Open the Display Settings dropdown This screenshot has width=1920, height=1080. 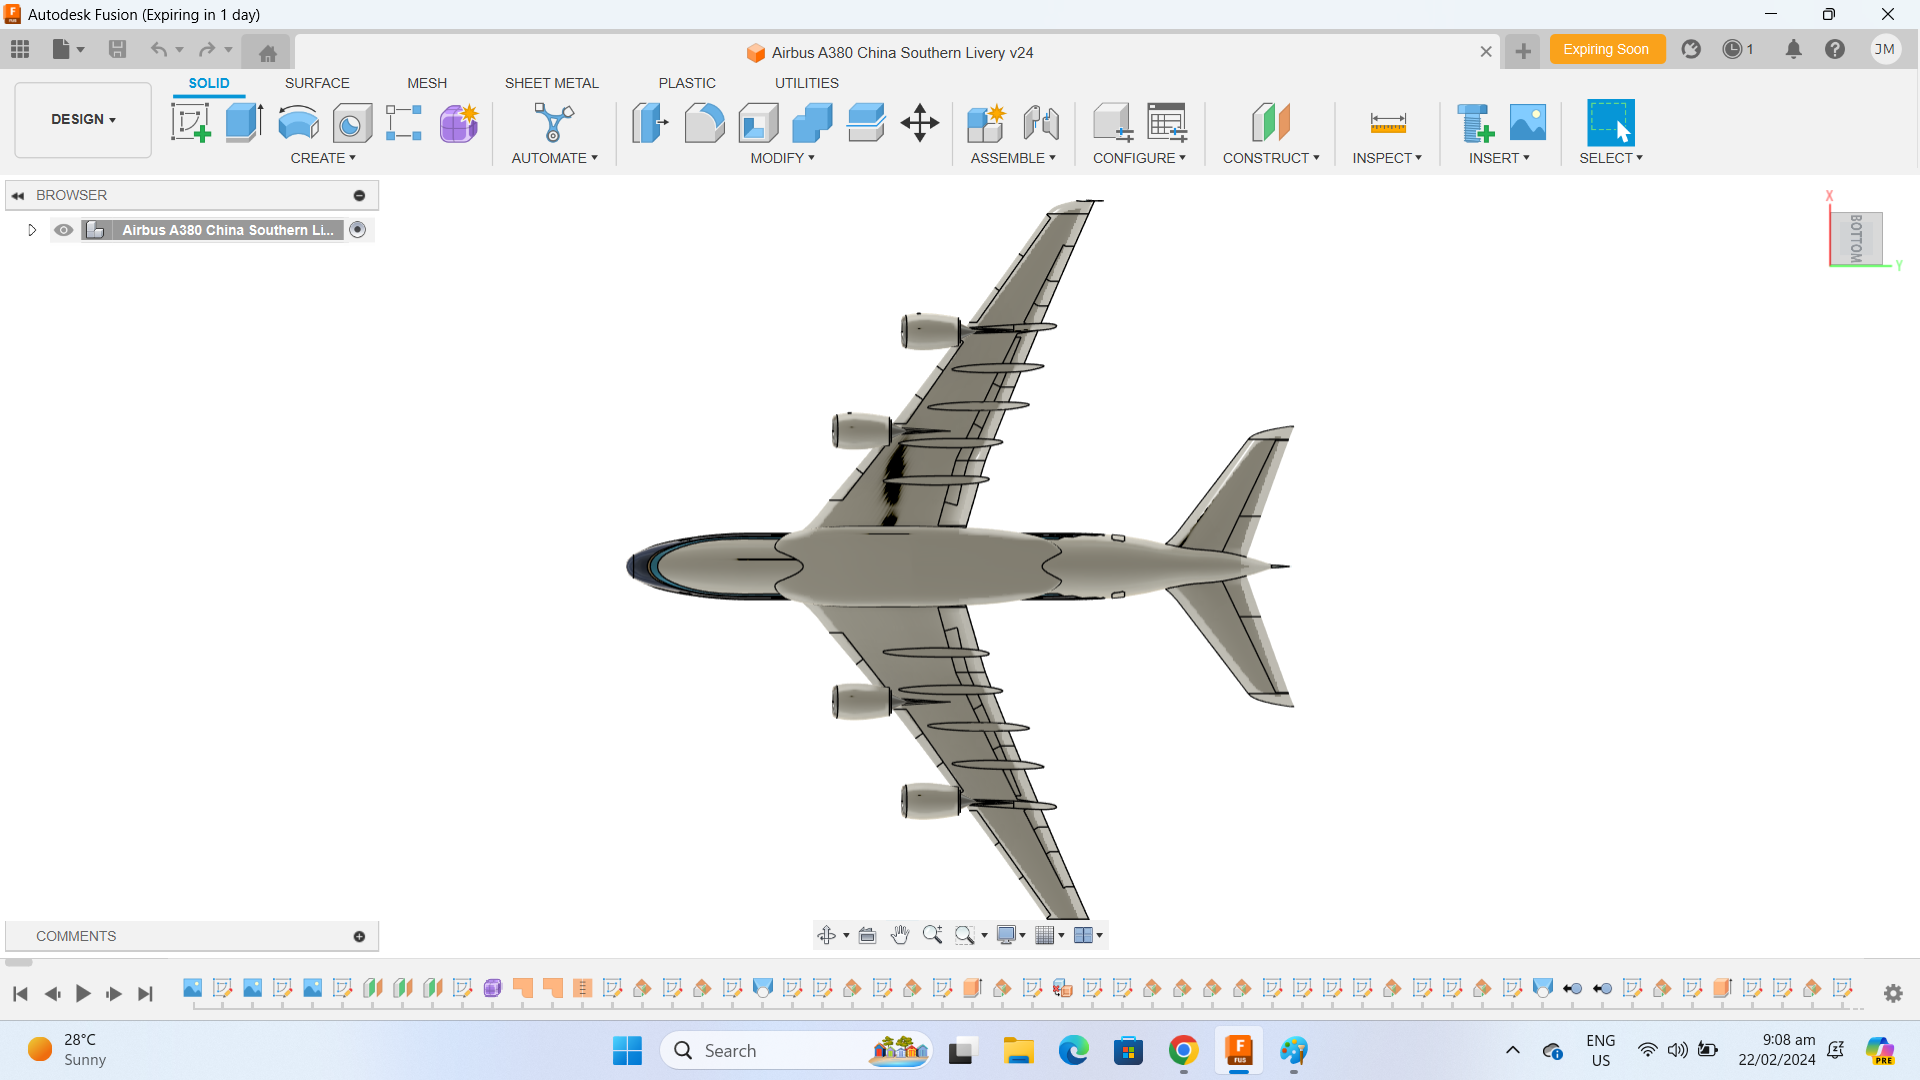pyautogui.click(x=1010, y=935)
